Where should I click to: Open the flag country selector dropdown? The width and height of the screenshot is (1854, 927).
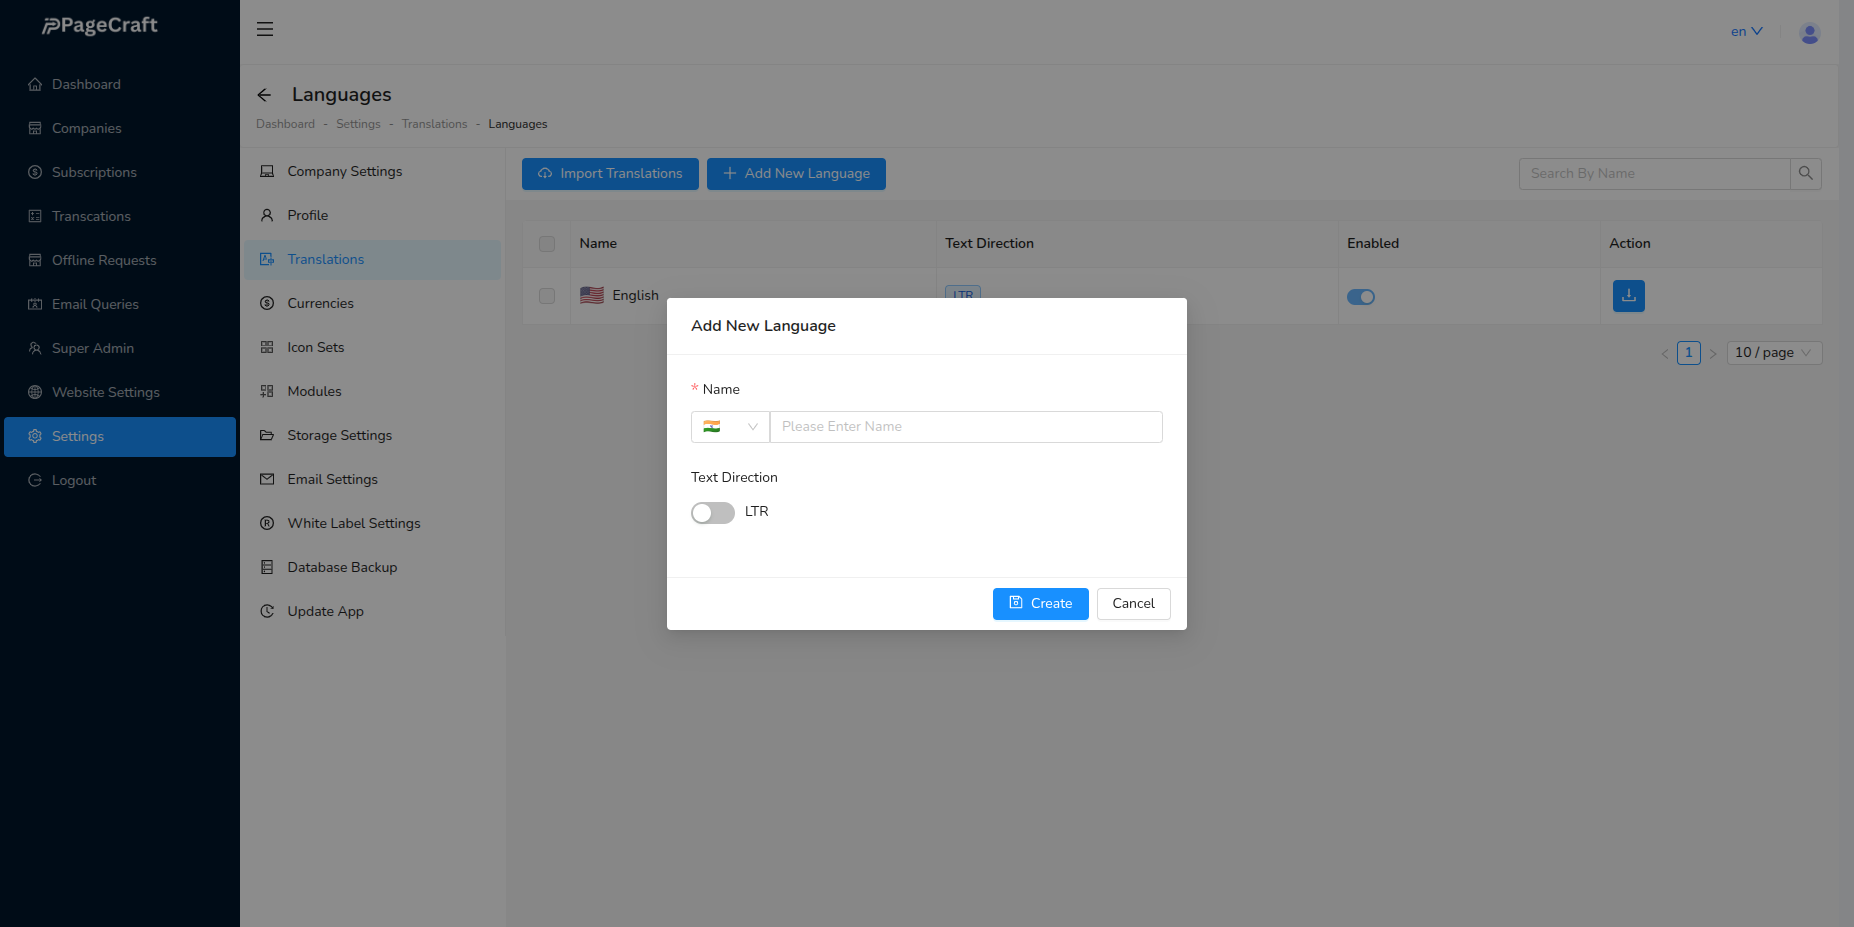[x=730, y=426]
